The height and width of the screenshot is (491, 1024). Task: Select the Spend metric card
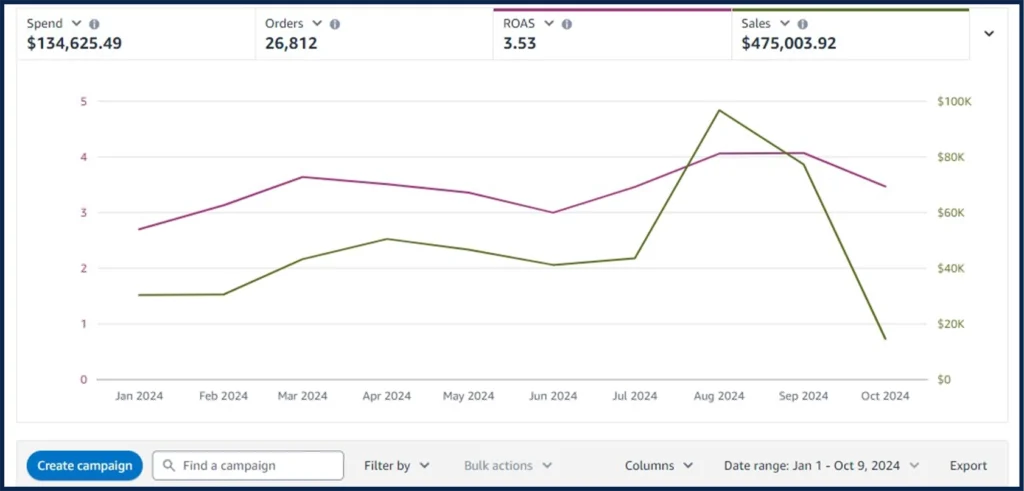point(135,35)
